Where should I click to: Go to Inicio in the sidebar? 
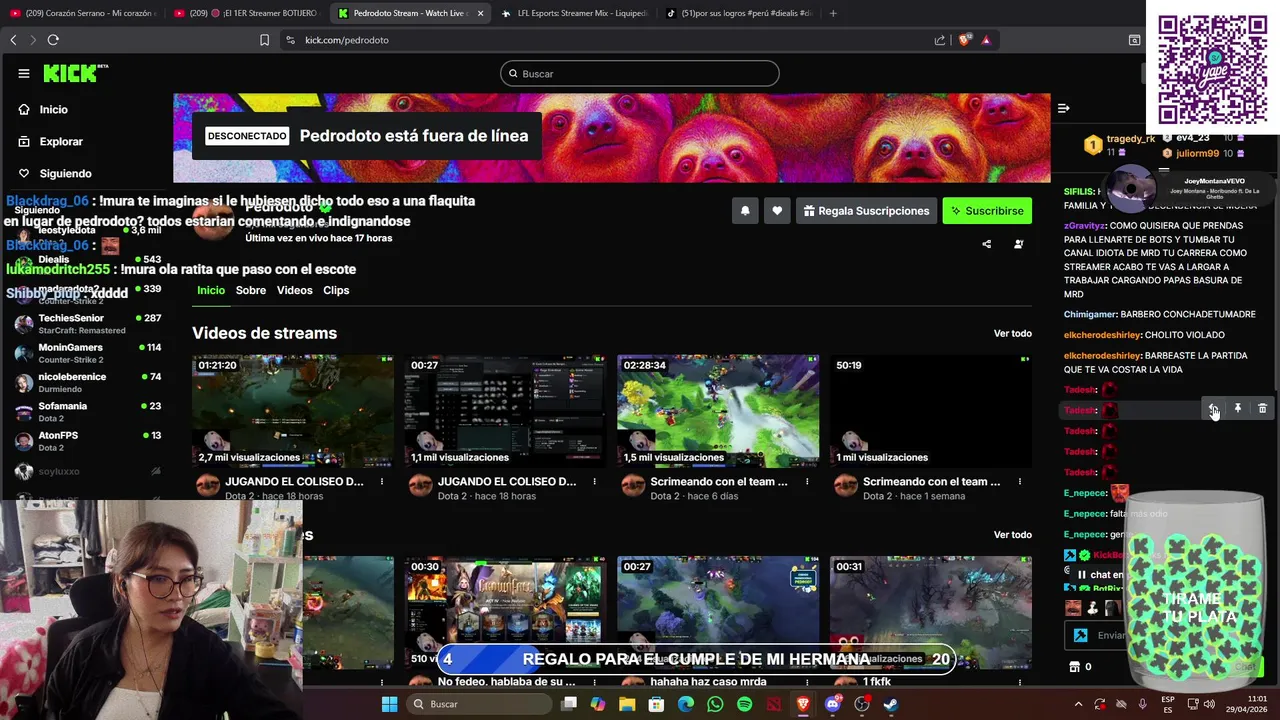(54, 110)
